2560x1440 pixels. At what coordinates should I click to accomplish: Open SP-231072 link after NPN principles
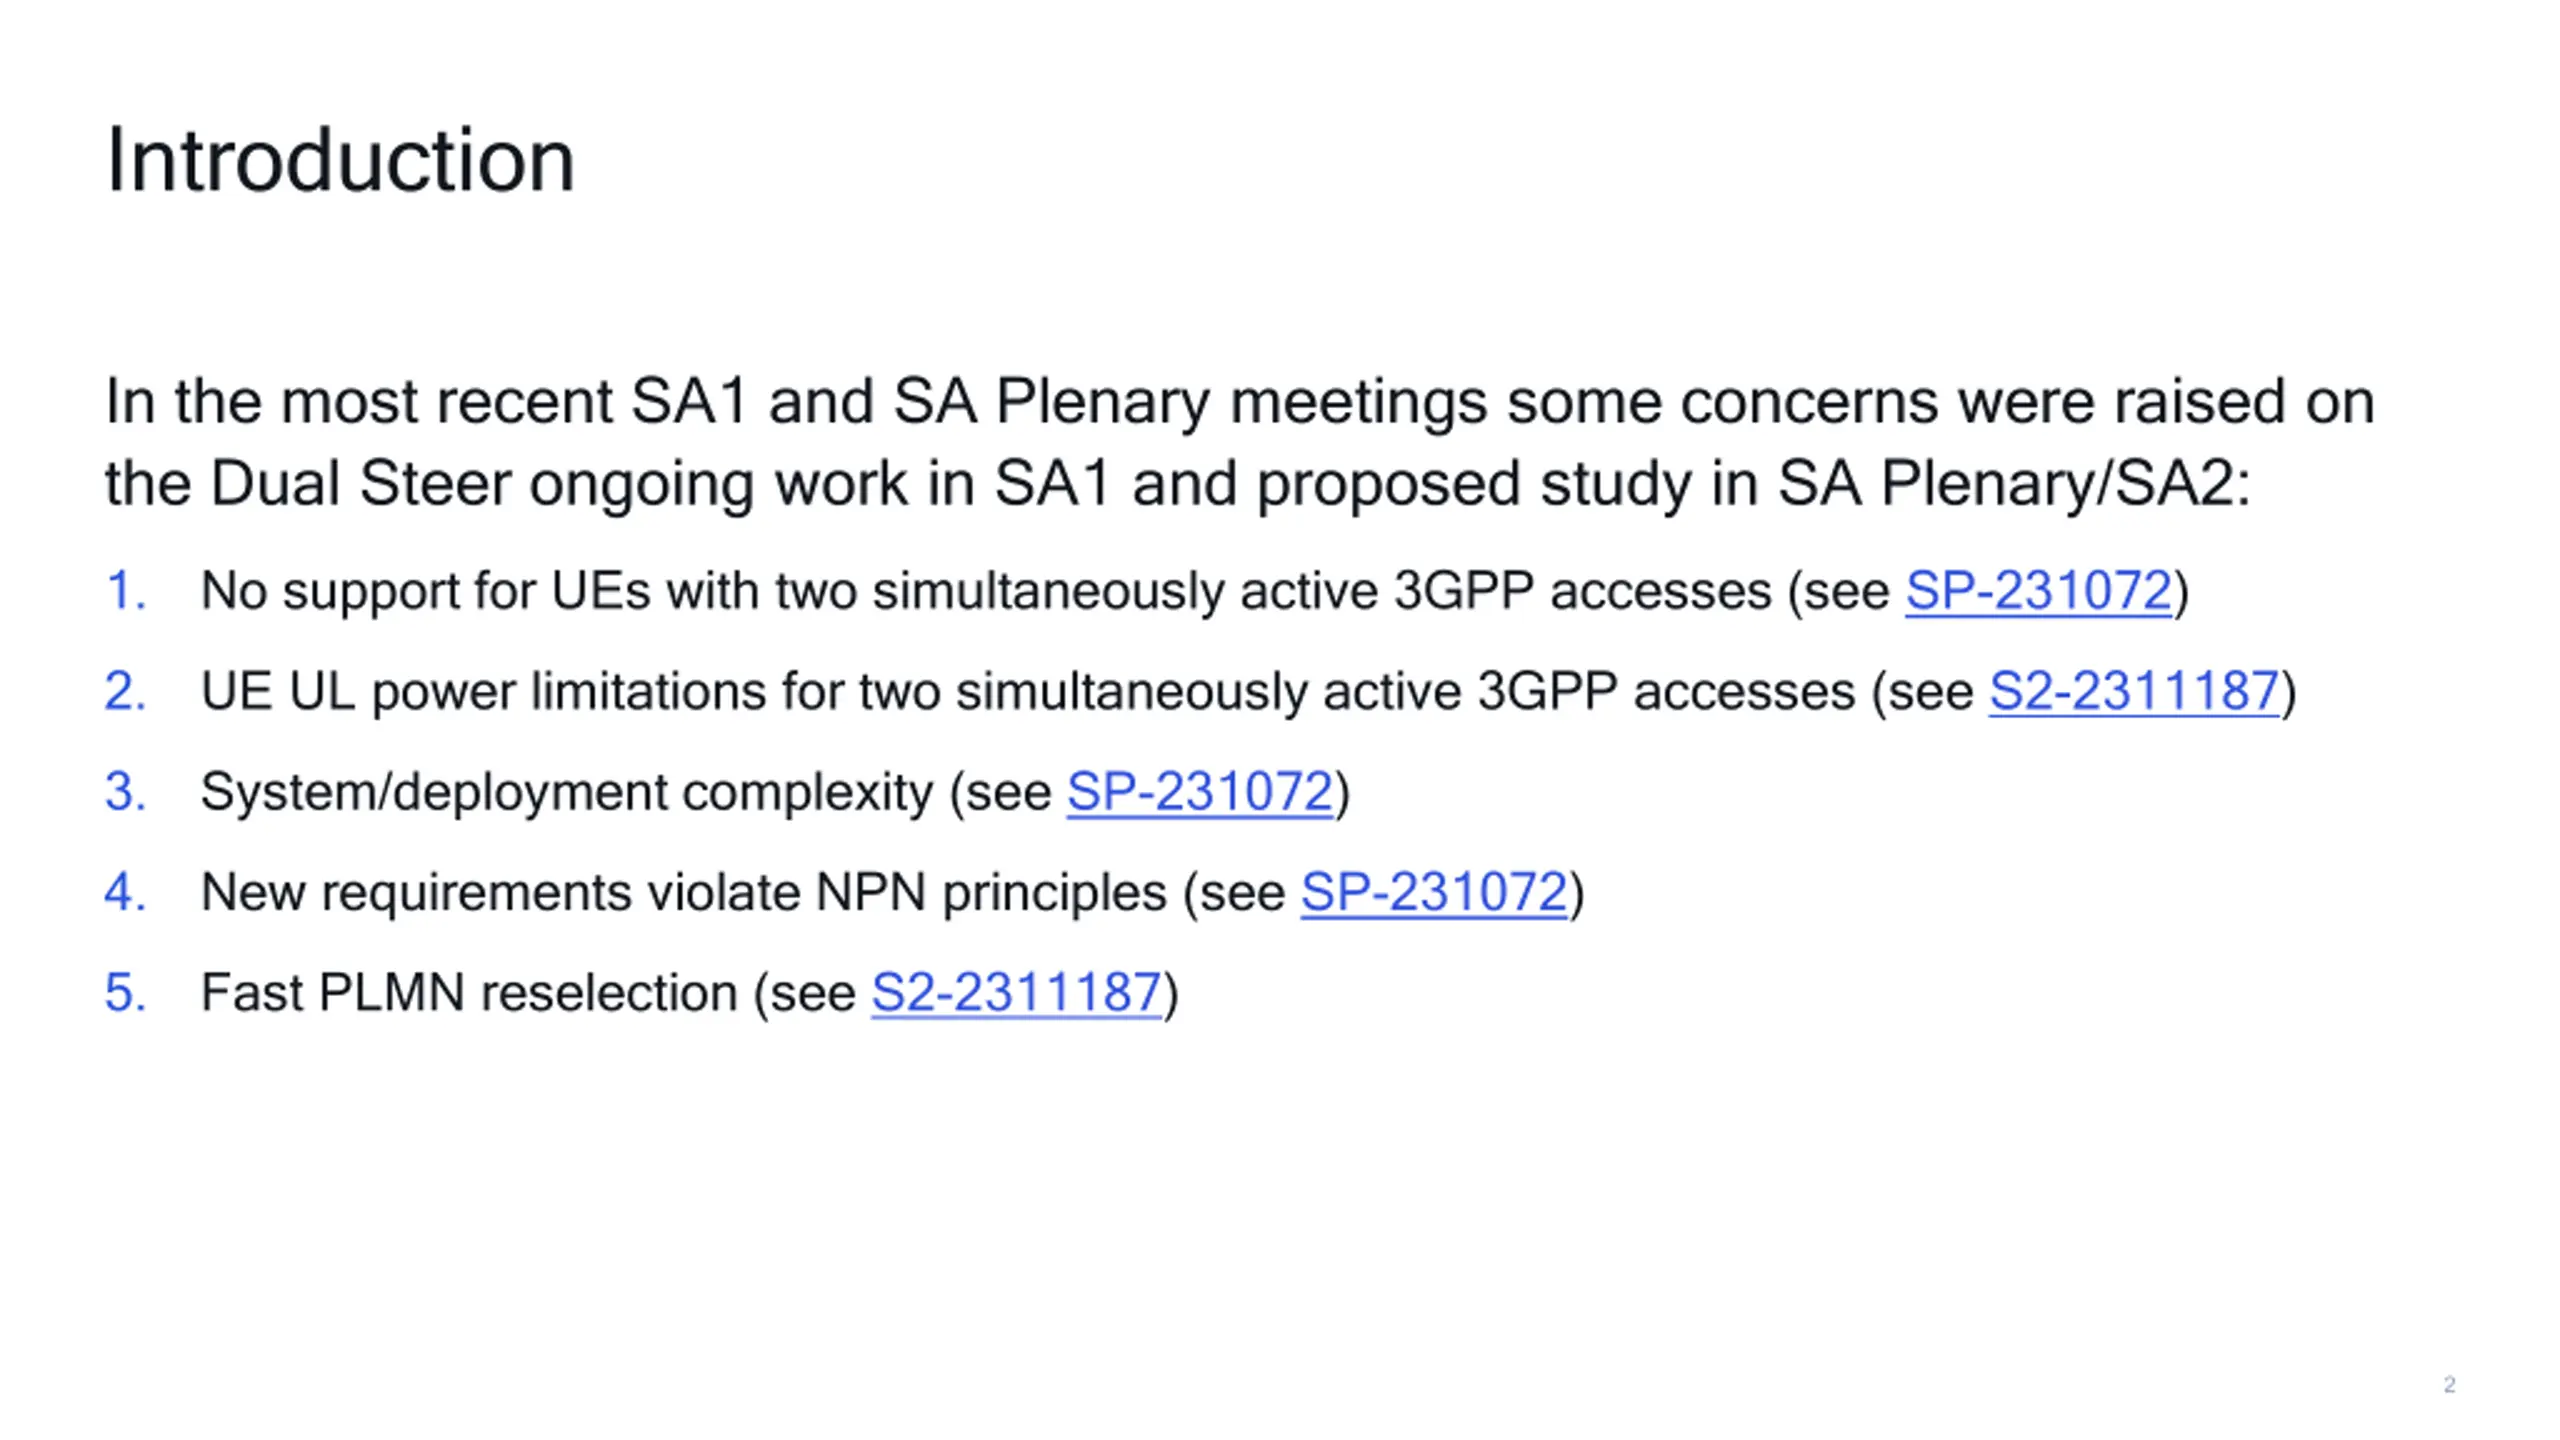coord(1434,892)
